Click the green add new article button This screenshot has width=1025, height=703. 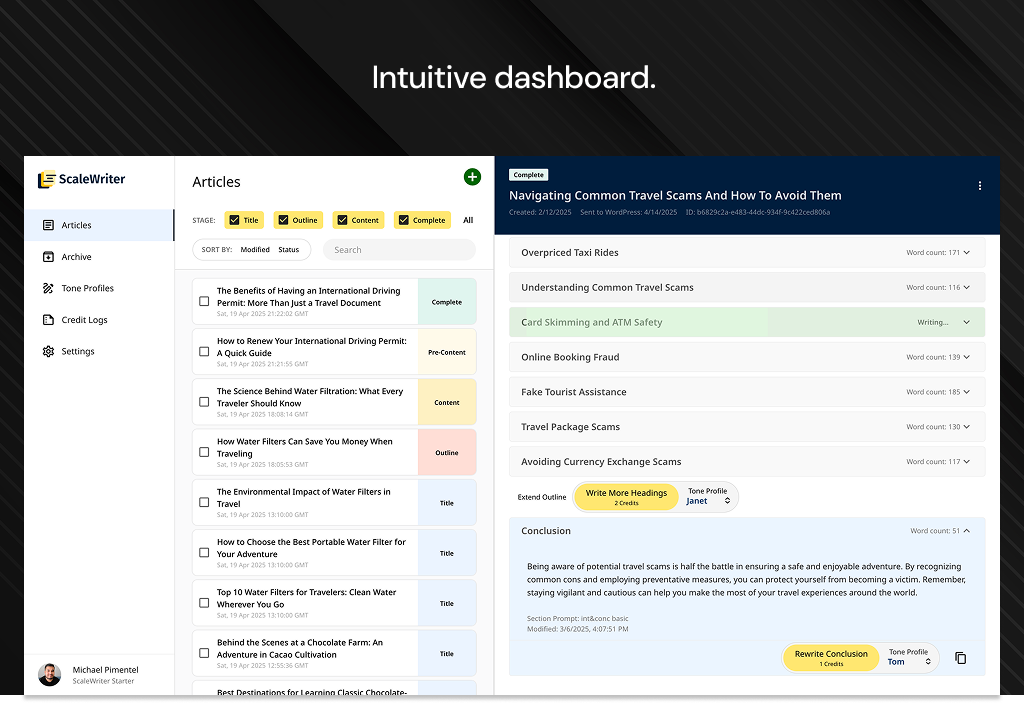coord(472,177)
